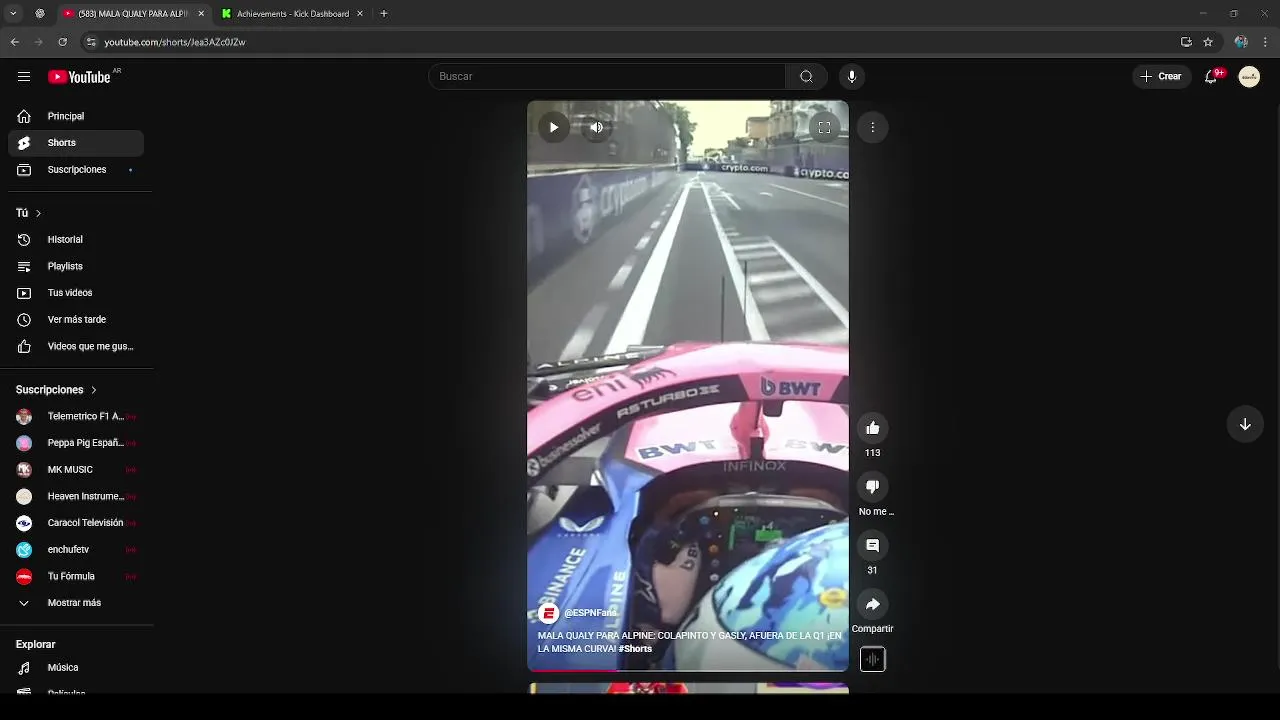Share the Short with Compartir

click(873, 604)
